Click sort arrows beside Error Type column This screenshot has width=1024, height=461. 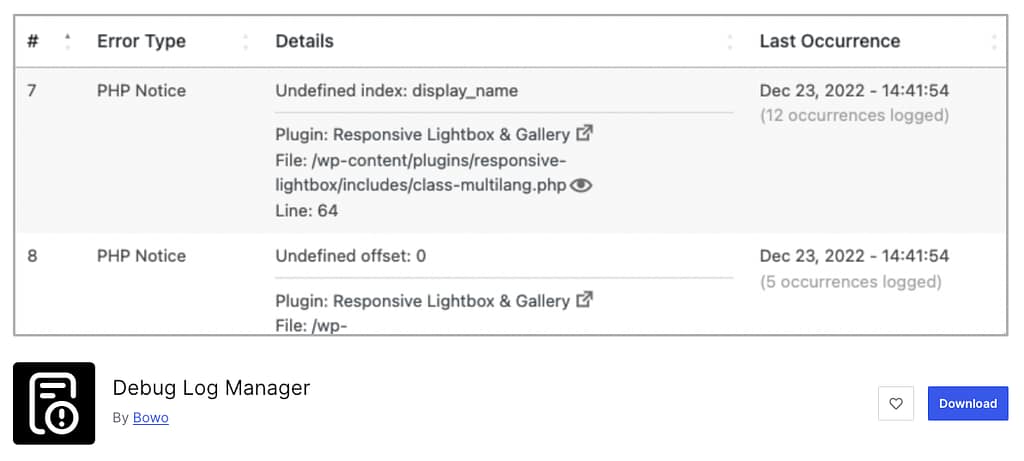tap(246, 41)
